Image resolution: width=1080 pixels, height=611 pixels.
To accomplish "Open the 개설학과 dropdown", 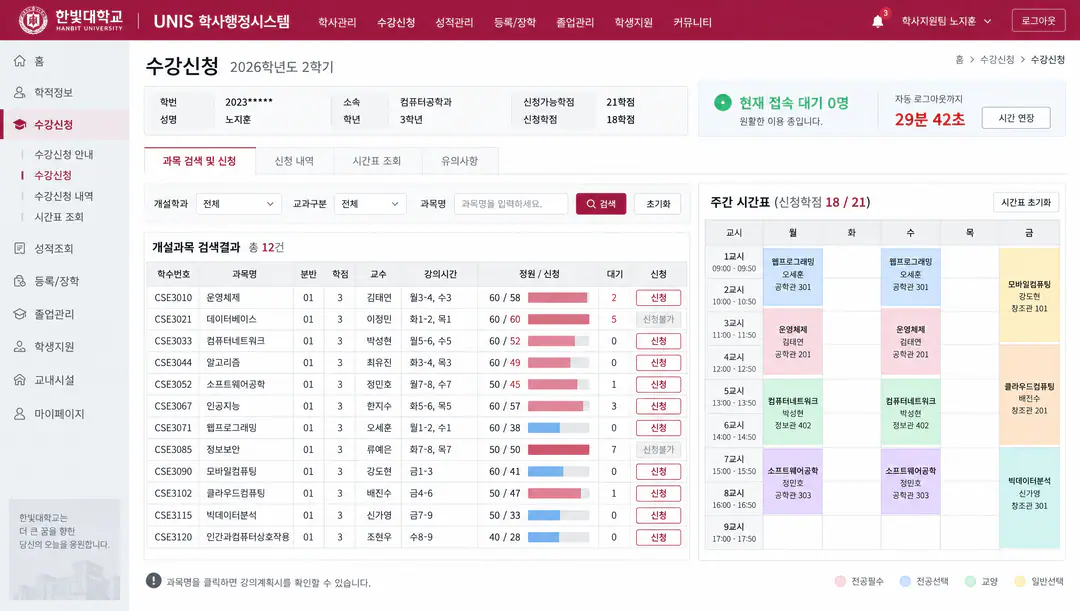I will pyautogui.click(x=238, y=204).
